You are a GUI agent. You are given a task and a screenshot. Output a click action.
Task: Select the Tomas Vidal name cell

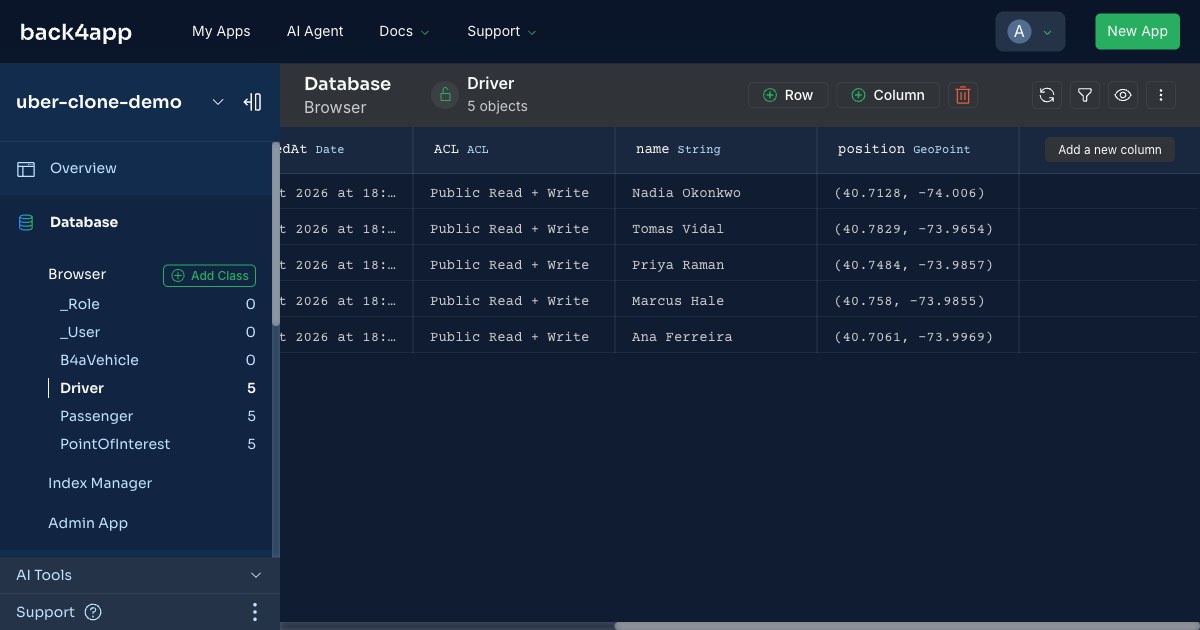pos(716,229)
